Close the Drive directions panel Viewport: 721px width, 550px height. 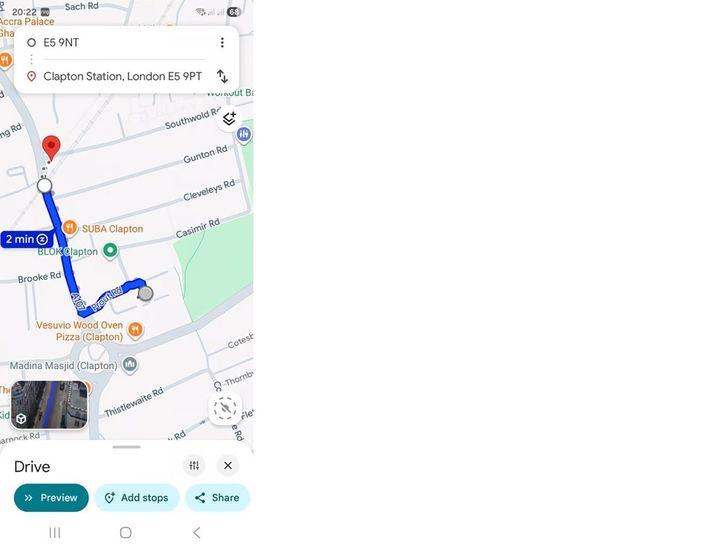click(x=228, y=465)
